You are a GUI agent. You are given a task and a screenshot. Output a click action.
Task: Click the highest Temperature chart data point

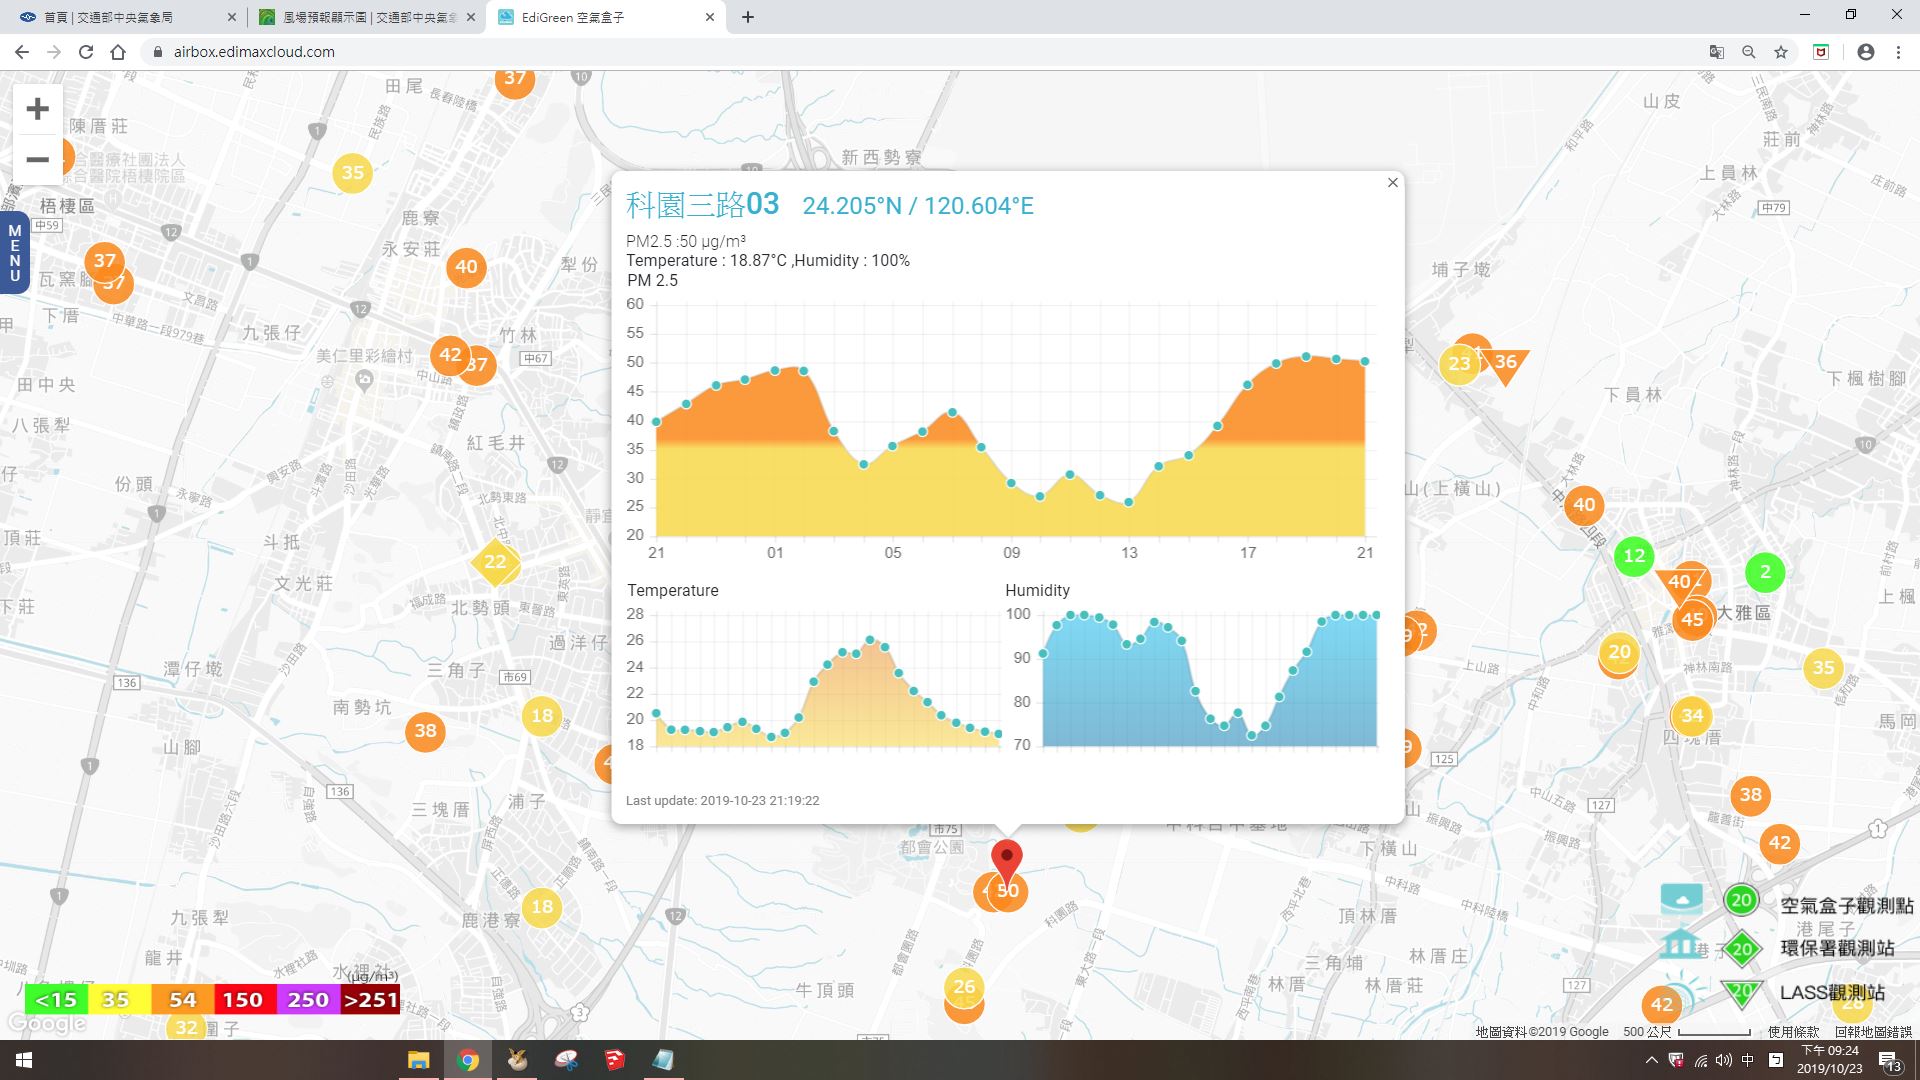(870, 640)
